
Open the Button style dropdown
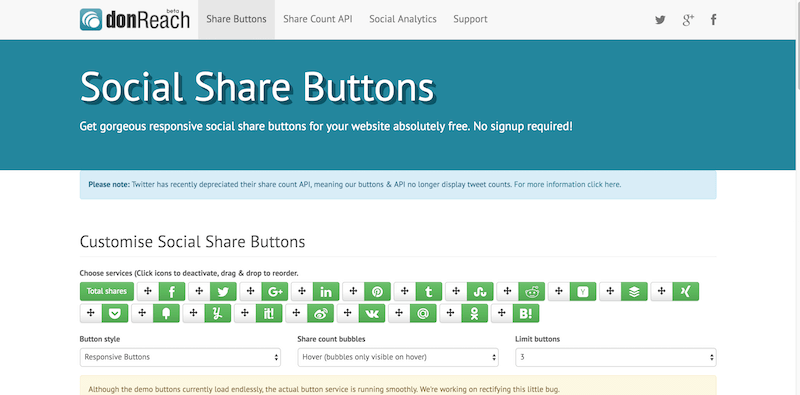180,357
